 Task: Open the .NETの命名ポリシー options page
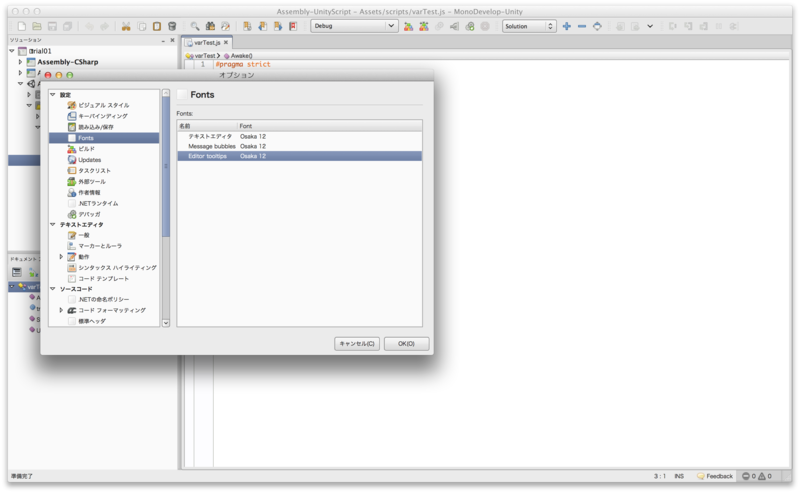click(x=103, y=300)
